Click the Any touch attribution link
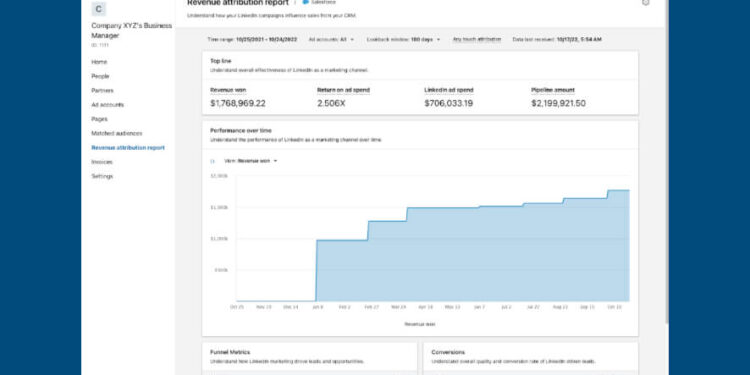 point(477,40)
